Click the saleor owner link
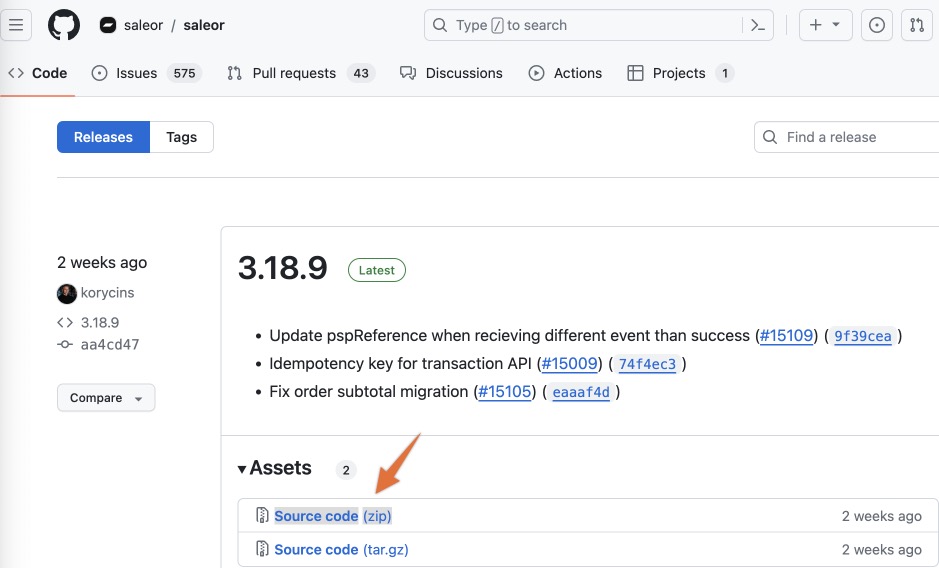The height and width of the screenshot is (568, 939). tap(143, 25)
